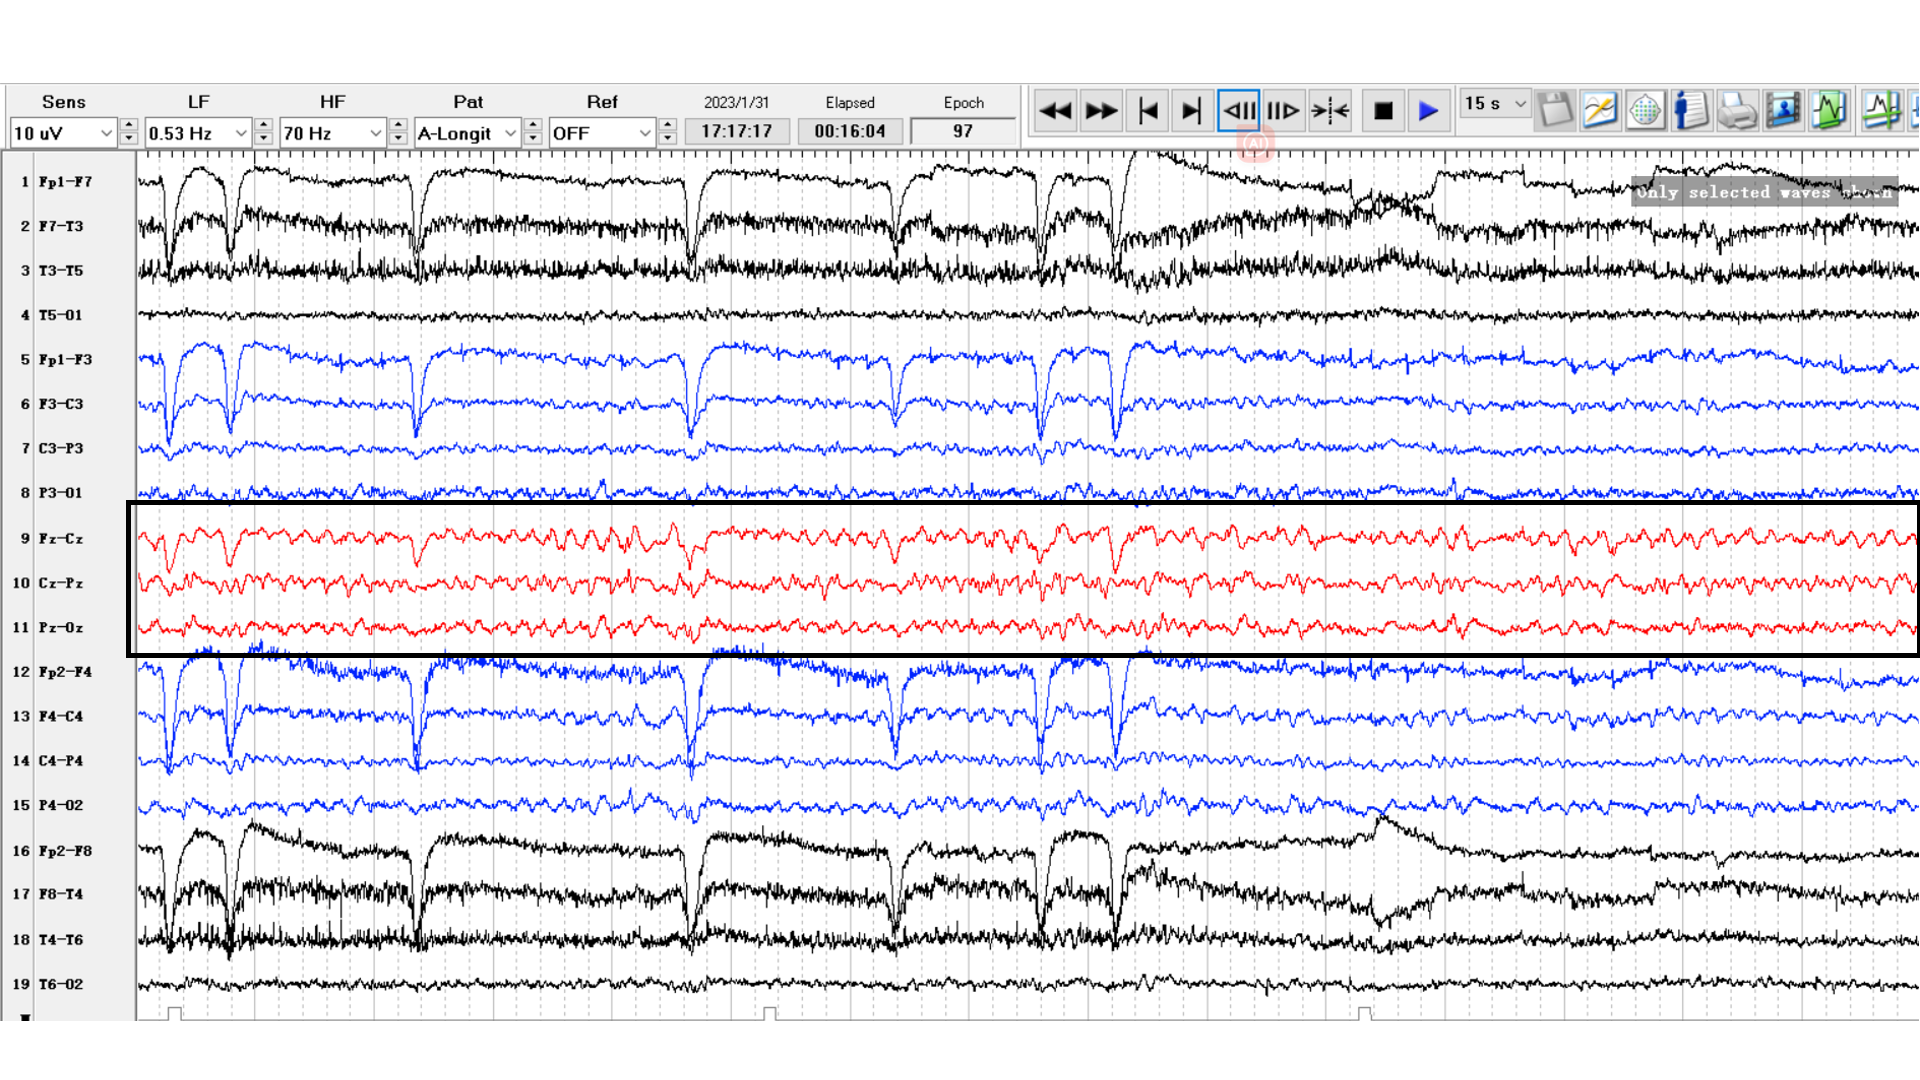Step forward one page
Viewport: 1920px width, 1080px height.
1283,111
